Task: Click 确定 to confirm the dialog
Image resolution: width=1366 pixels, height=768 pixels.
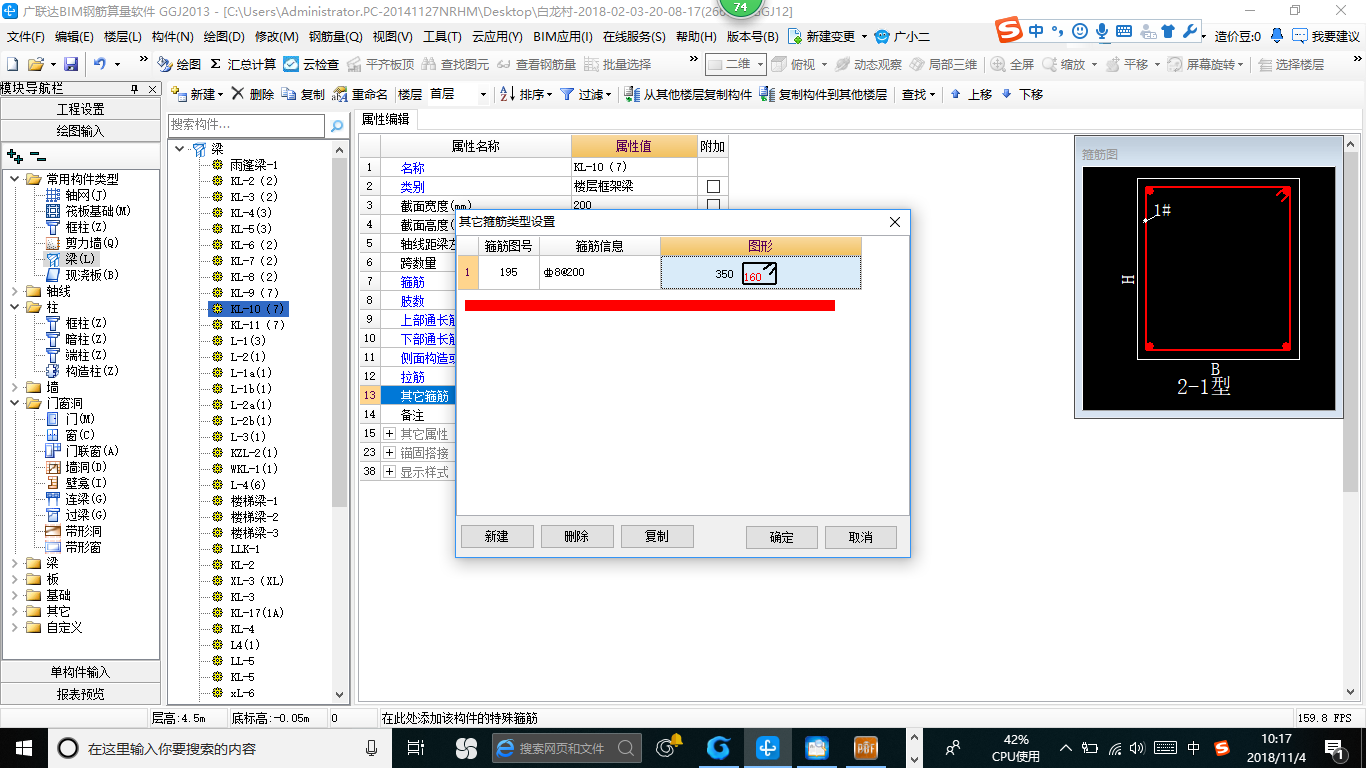Action: click(x=782, y=537)
